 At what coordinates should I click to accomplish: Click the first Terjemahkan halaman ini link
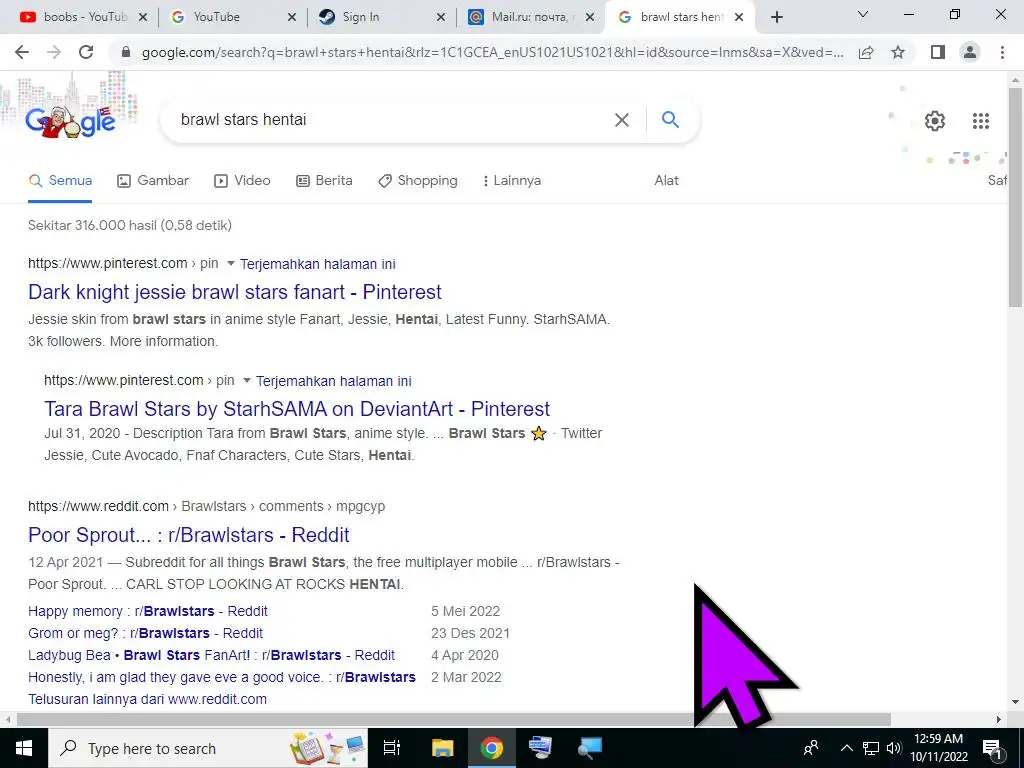317,264
